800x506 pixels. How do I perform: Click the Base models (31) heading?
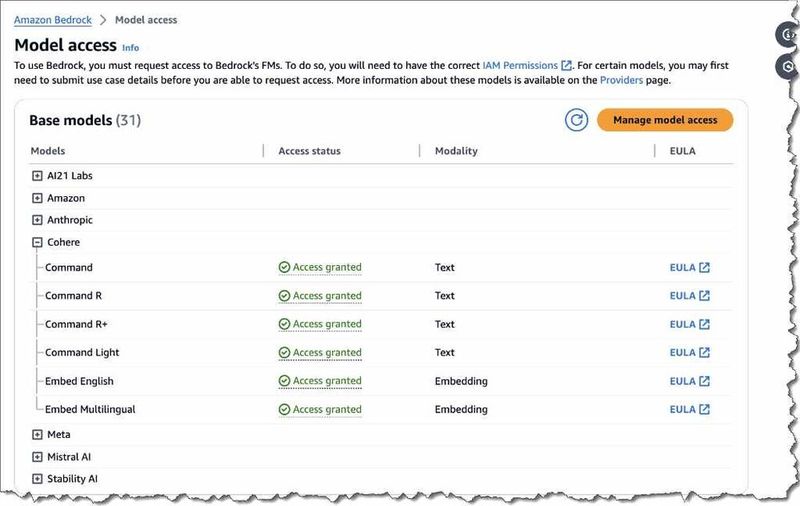click(85, 120)
